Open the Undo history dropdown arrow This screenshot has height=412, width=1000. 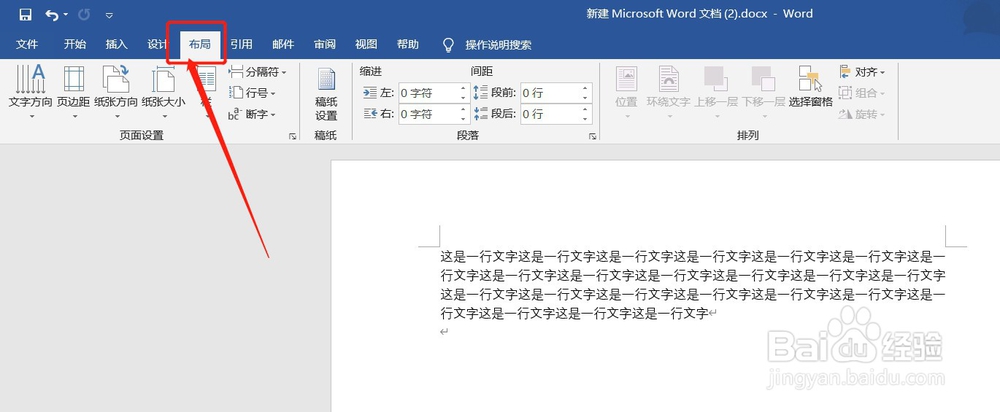[65, 15]
